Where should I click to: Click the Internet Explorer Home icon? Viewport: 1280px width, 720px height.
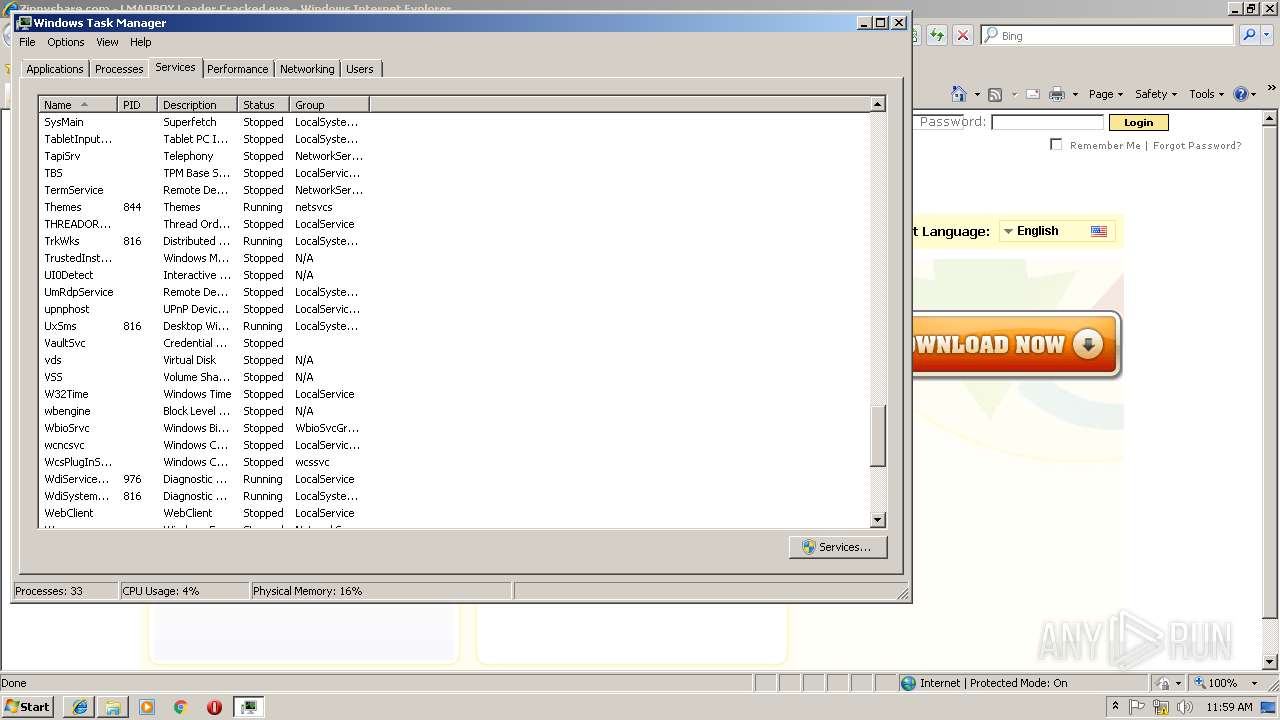958,94
